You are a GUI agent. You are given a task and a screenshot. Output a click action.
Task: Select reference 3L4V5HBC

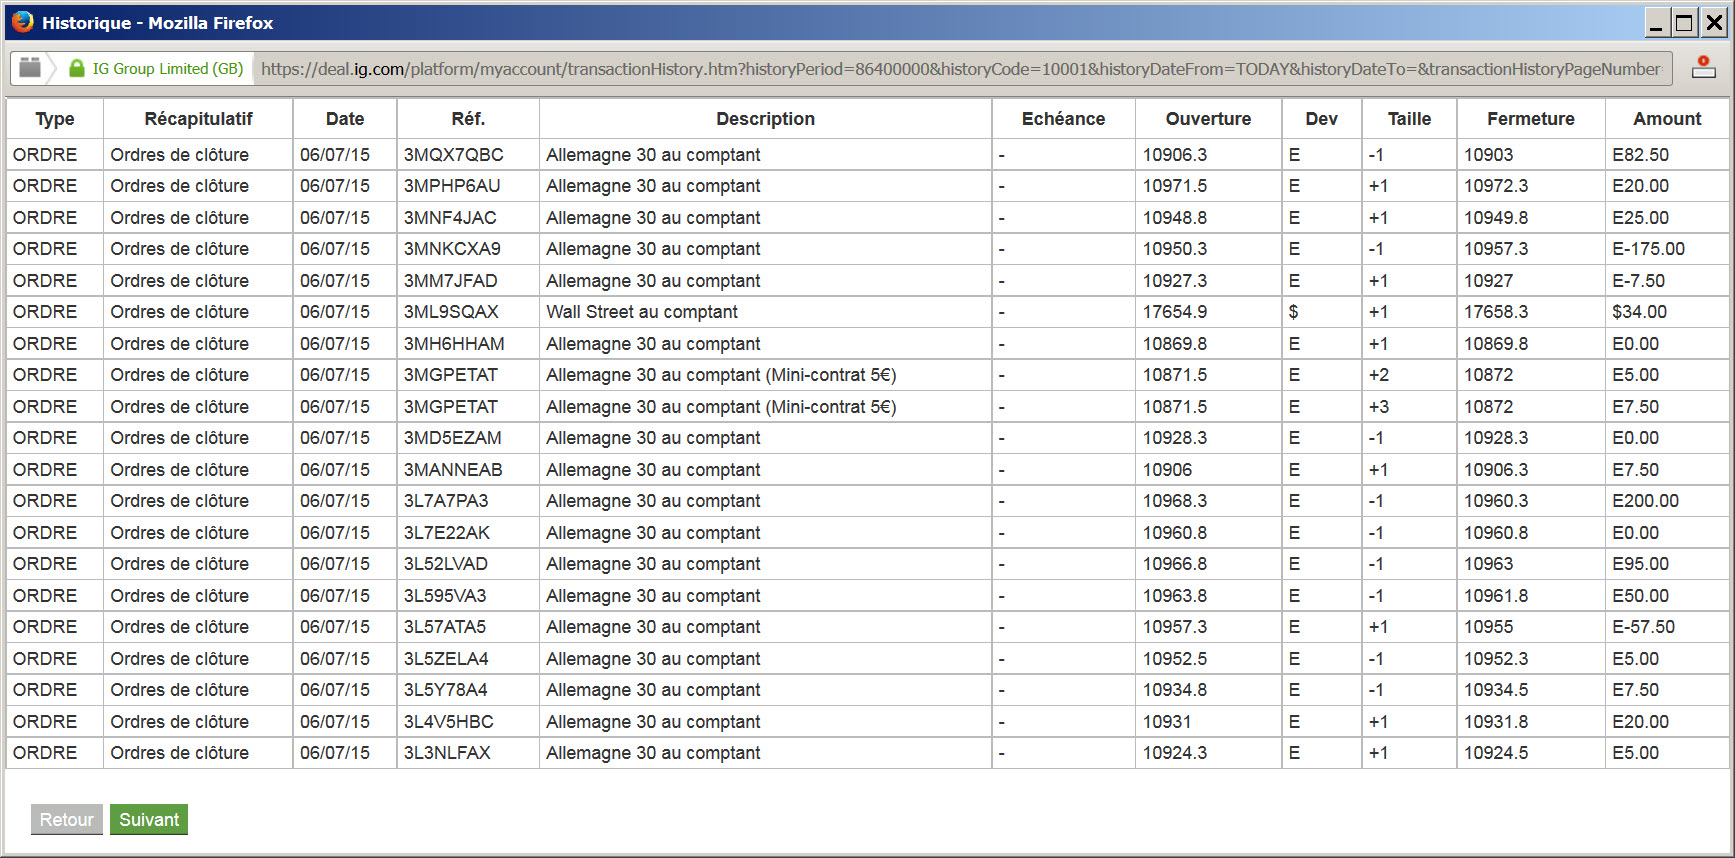click(449, 722)
